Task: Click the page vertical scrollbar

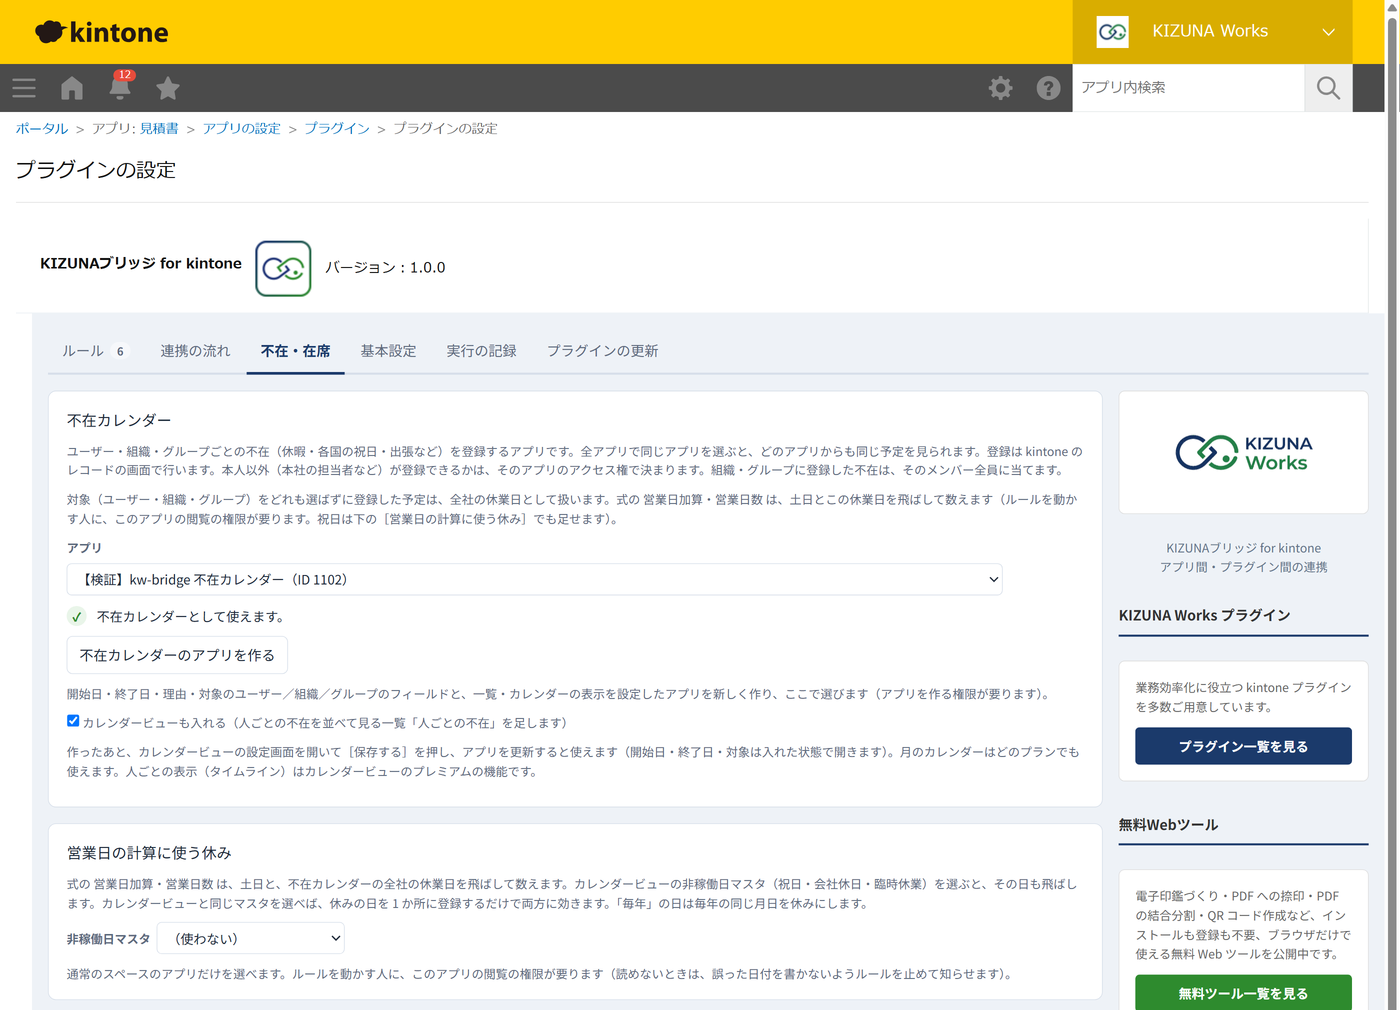Action: click(x=1392, y=505)
